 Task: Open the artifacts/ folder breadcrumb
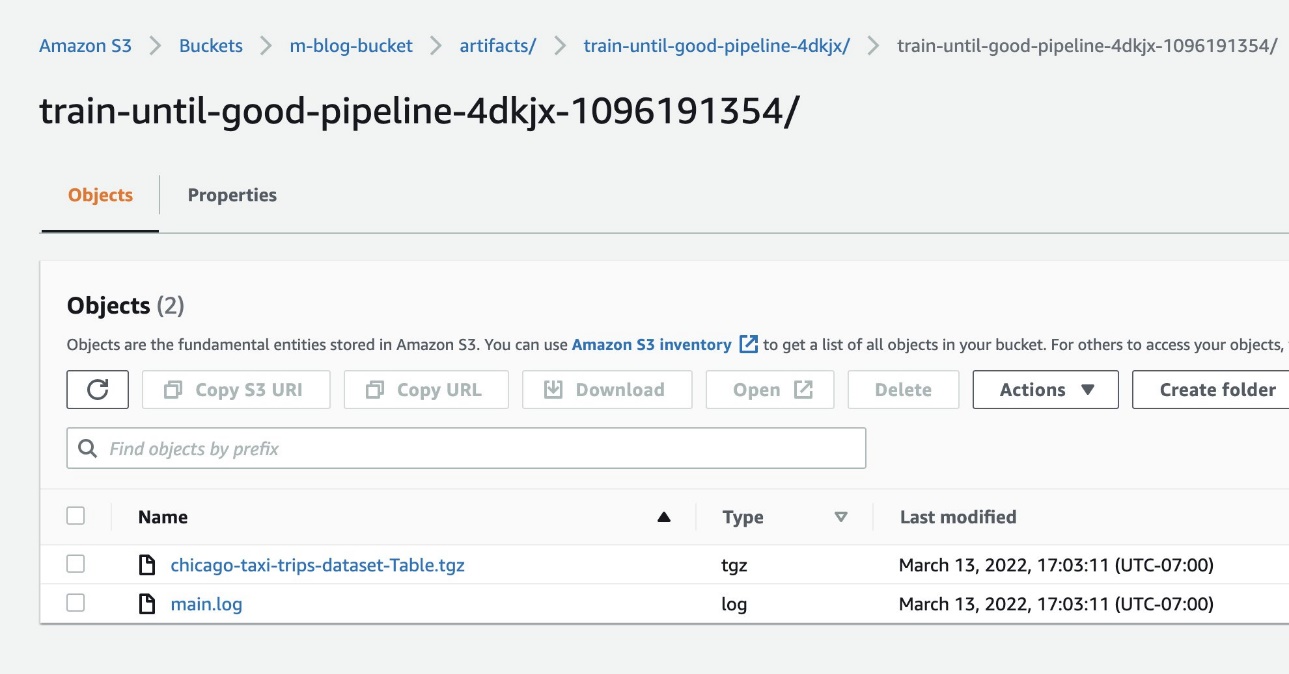click(x=498, y=46)
